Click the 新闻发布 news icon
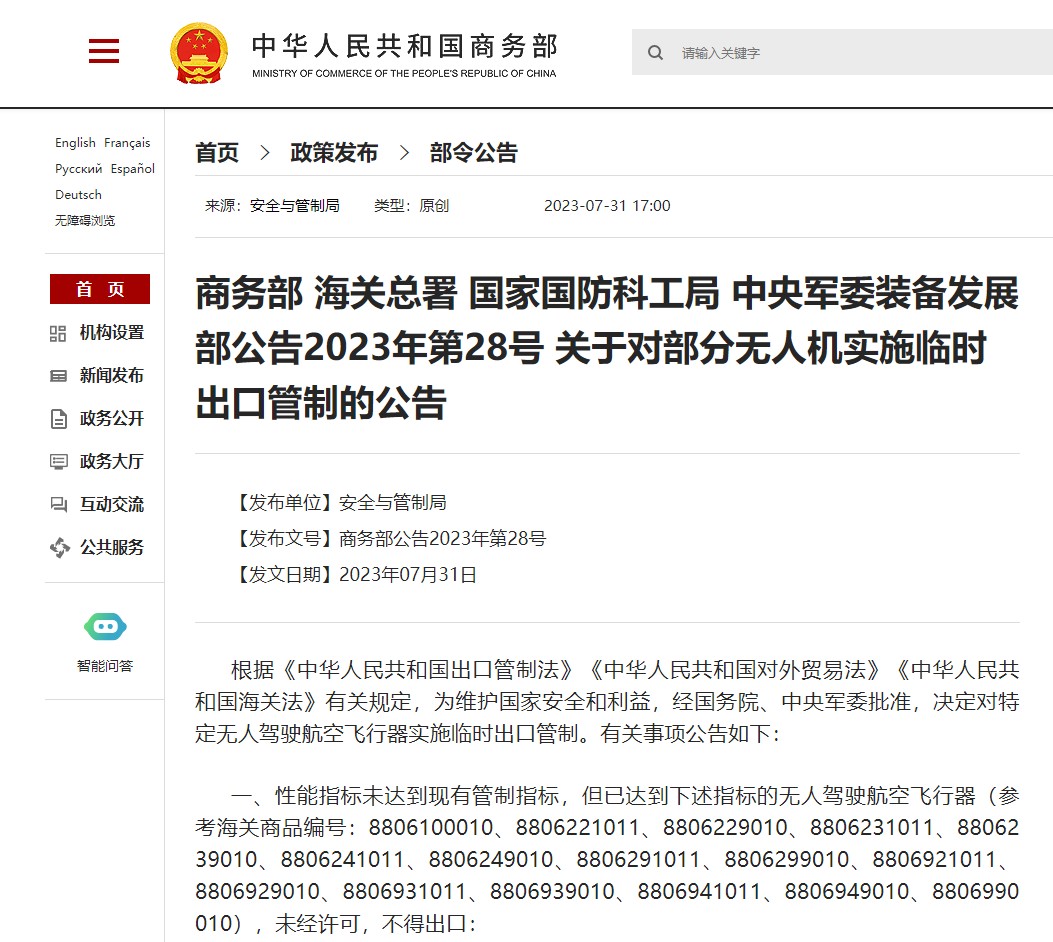The height and width of the screenshot is (942, 1053). click(x=58, y=376)
